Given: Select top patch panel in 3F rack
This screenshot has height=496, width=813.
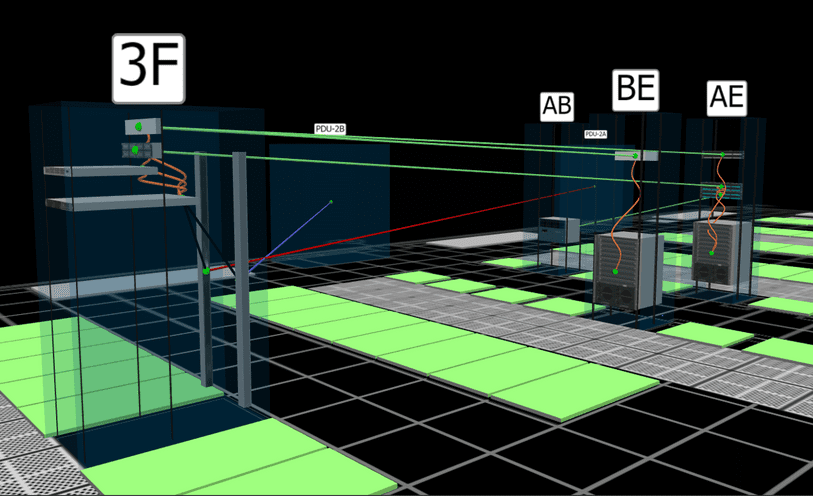Looking at the screenshot, I should click(143, 126).
